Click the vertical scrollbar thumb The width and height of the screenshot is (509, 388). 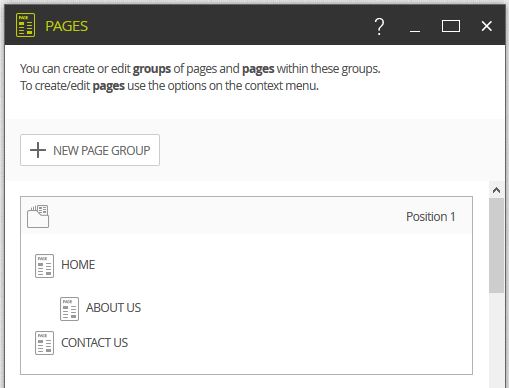coord(496,245)
